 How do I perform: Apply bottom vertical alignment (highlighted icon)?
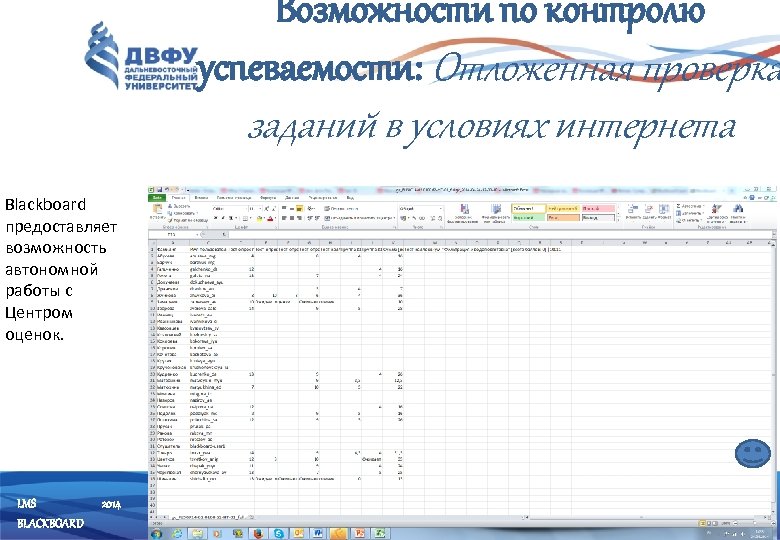(299, 208)
